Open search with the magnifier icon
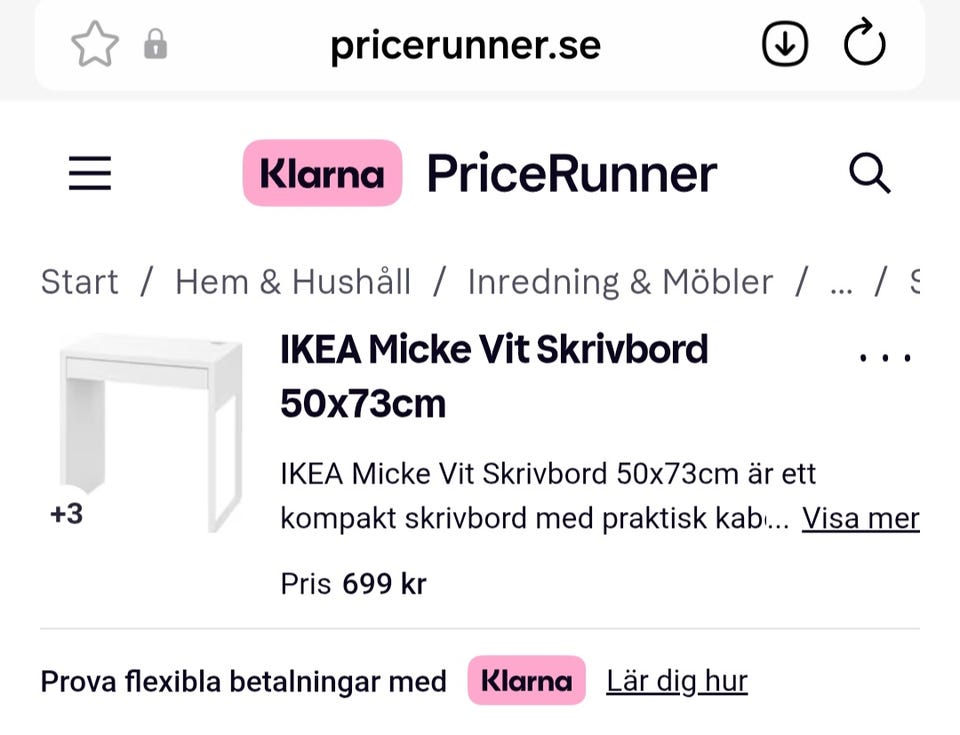Screen dimensions: 960x735 (869, 173)
